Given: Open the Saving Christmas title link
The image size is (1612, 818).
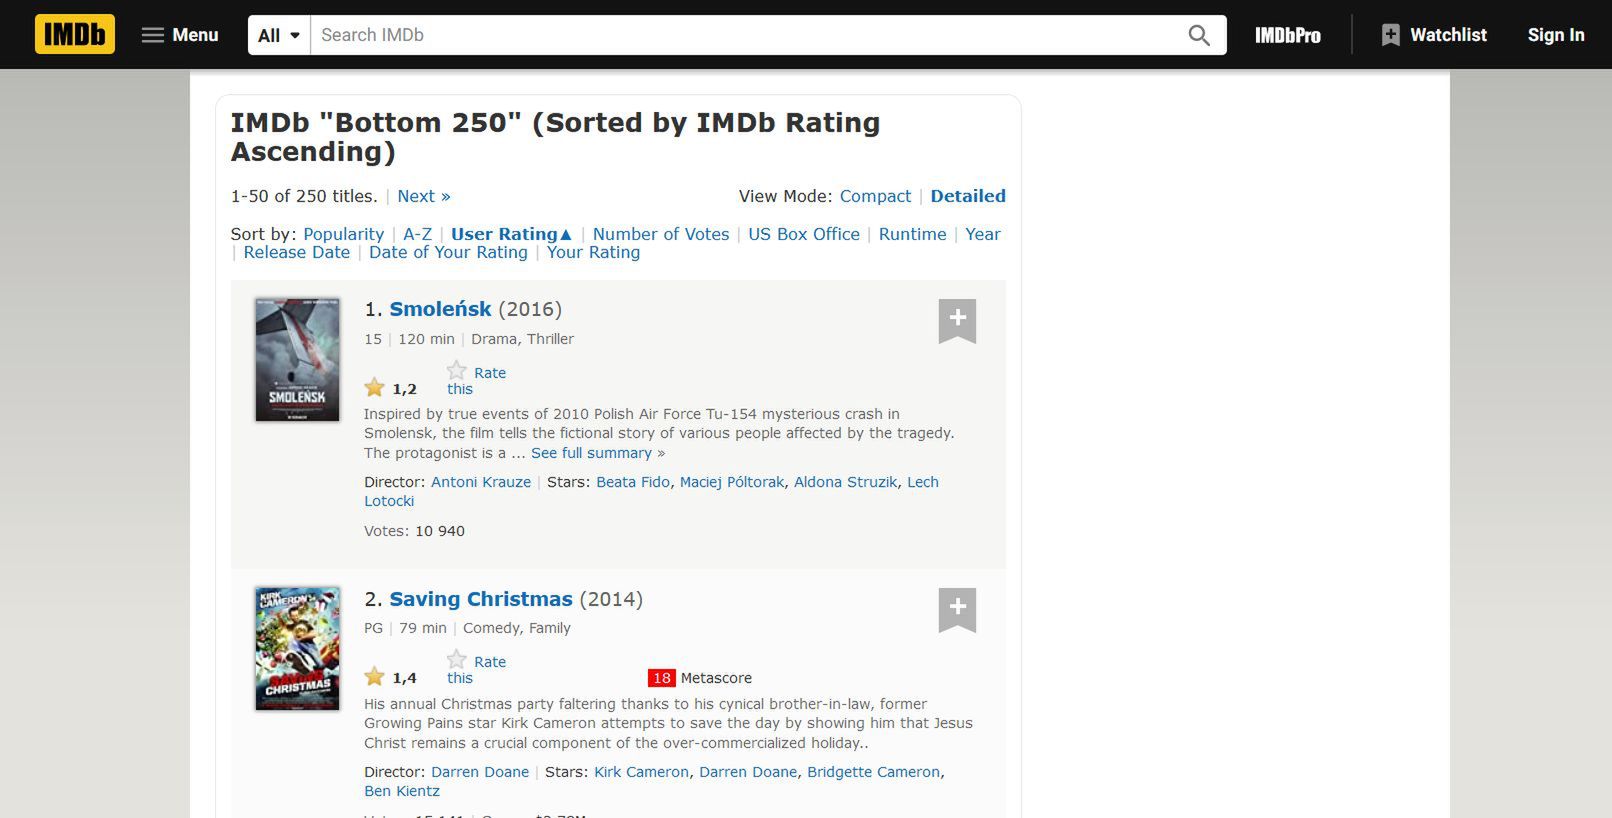Looking at the screenshot, I should point(481,599).
